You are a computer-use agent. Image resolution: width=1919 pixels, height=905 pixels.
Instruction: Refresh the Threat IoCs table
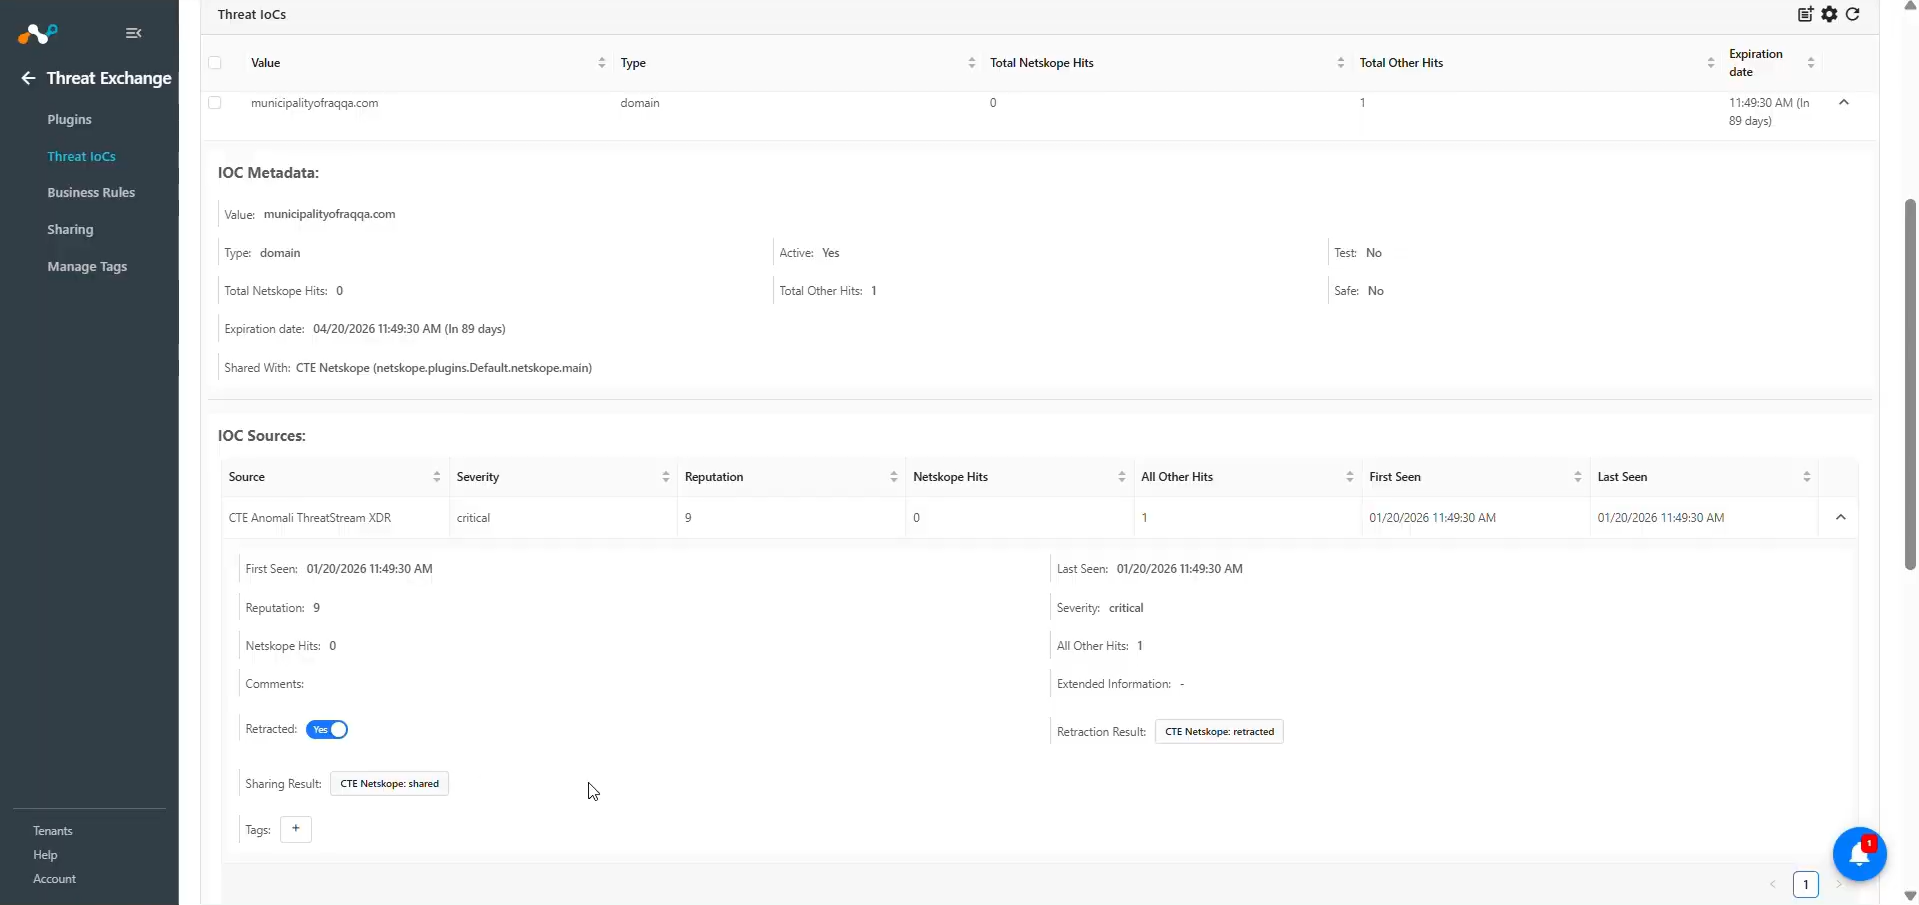tap(1853, 14)
